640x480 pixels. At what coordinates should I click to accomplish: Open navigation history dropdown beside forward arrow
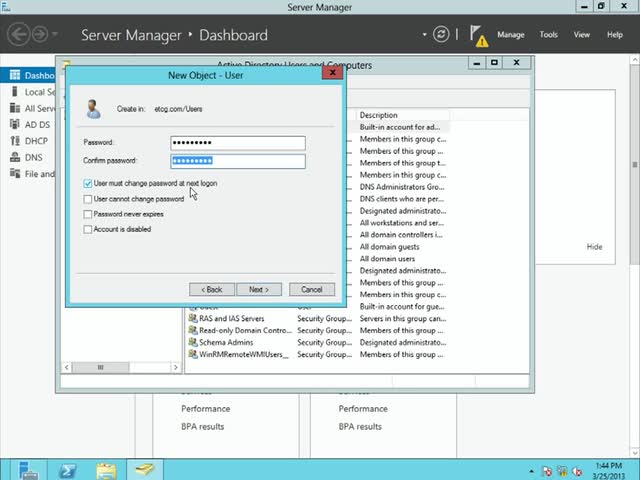click(55, 34)
